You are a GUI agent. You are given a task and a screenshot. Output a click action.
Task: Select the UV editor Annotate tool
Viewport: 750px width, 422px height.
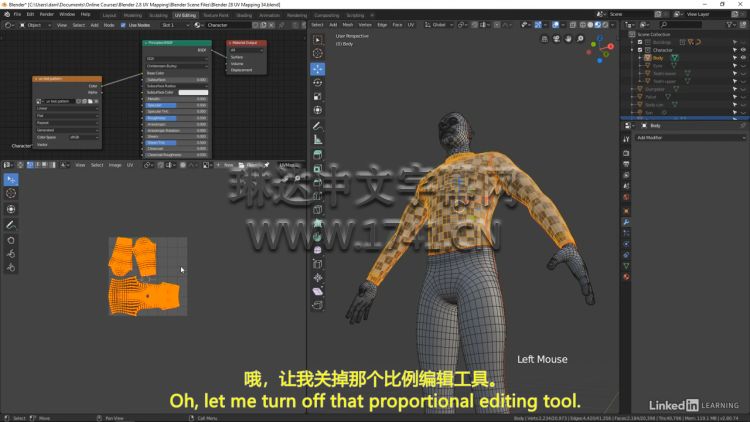(x=11, y=224)
